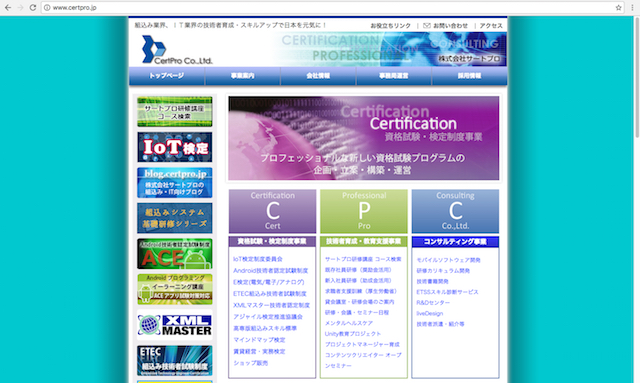Screen dimensions: 640x383
Task: Click the page vertical scrollbar
Action: (x=637, y=78)
